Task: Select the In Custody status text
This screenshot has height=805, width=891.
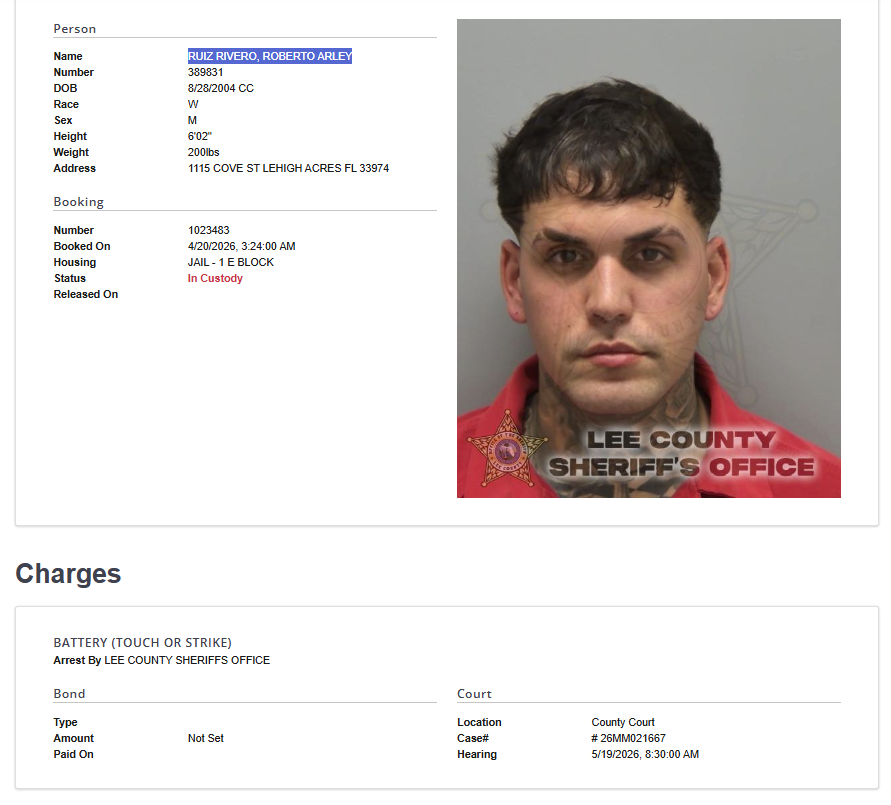Action: click(x=215, y=278)
